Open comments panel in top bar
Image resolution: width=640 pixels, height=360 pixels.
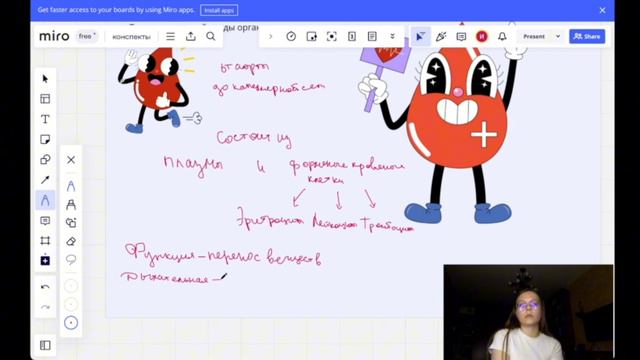click(x=461, y=36)
